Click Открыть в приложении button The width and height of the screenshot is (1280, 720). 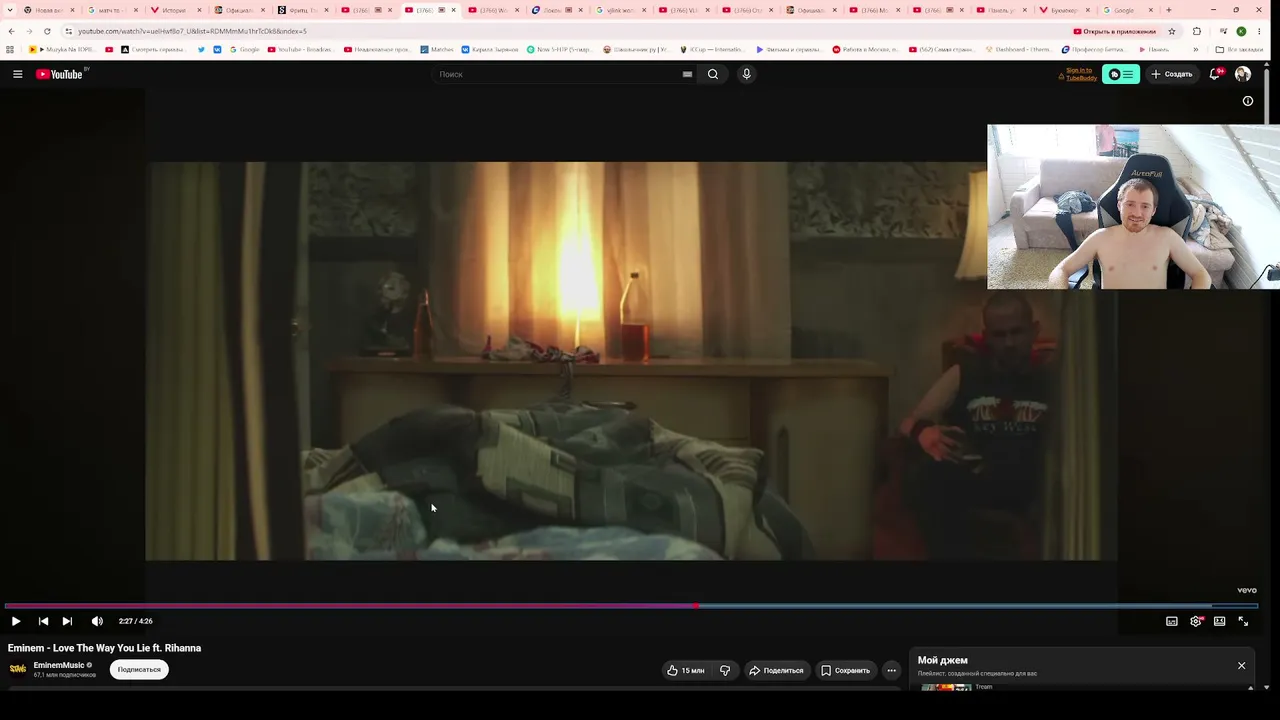point(1114,31)
